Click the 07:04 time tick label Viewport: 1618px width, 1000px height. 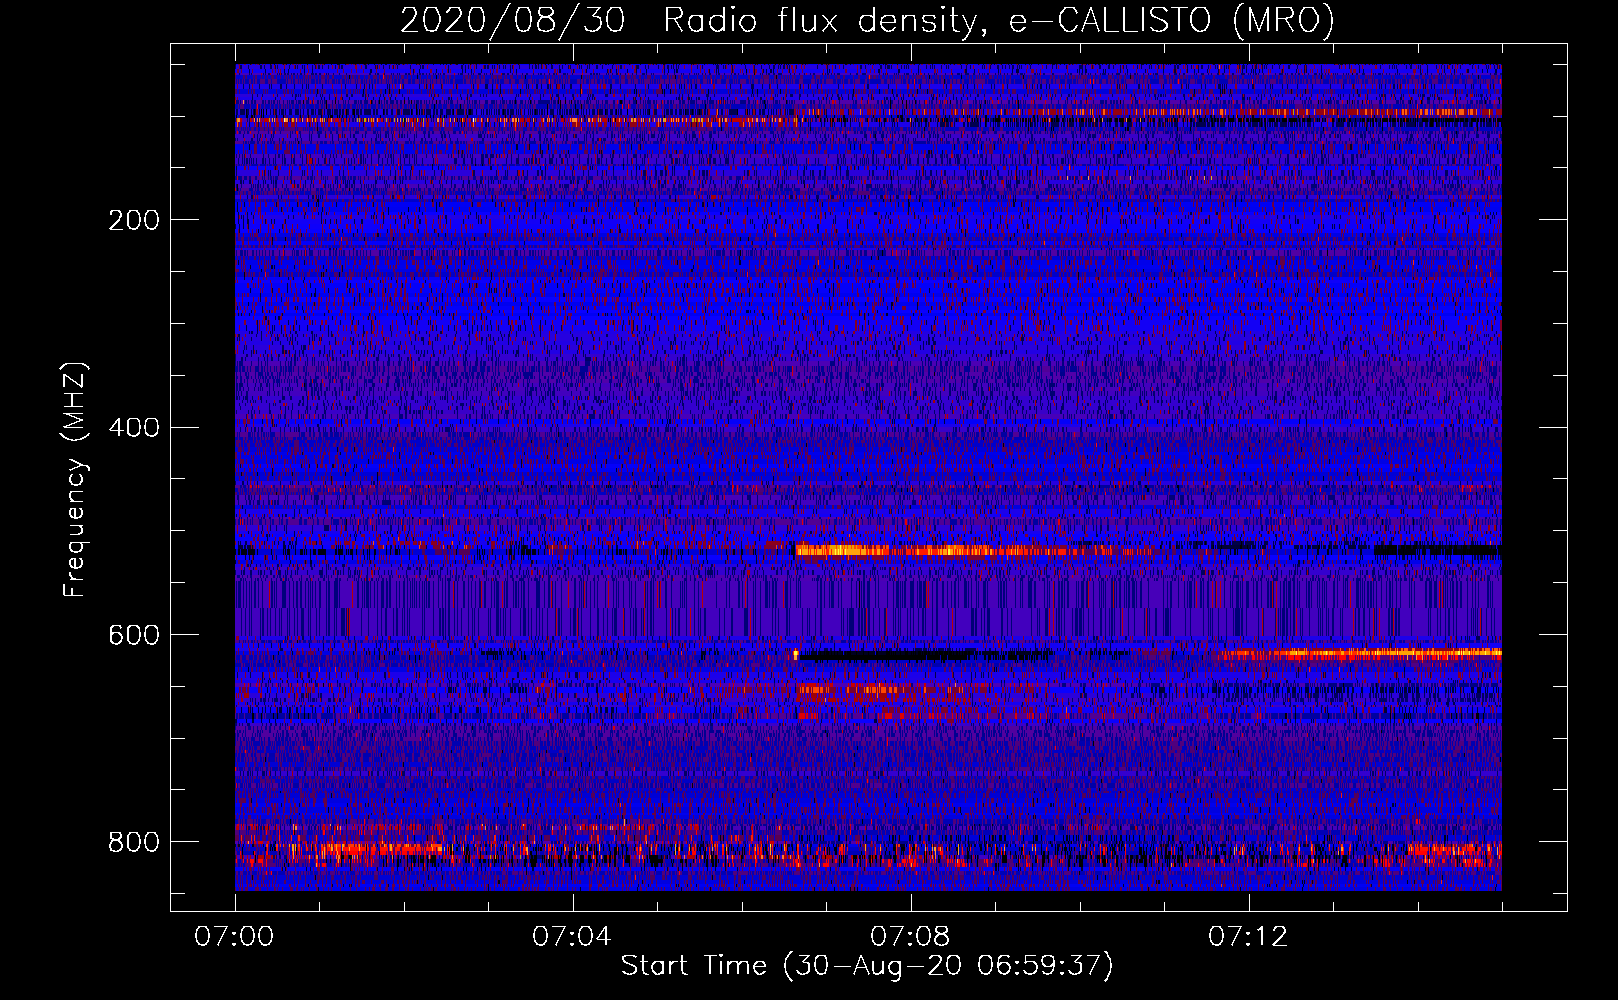coord(572,937)
